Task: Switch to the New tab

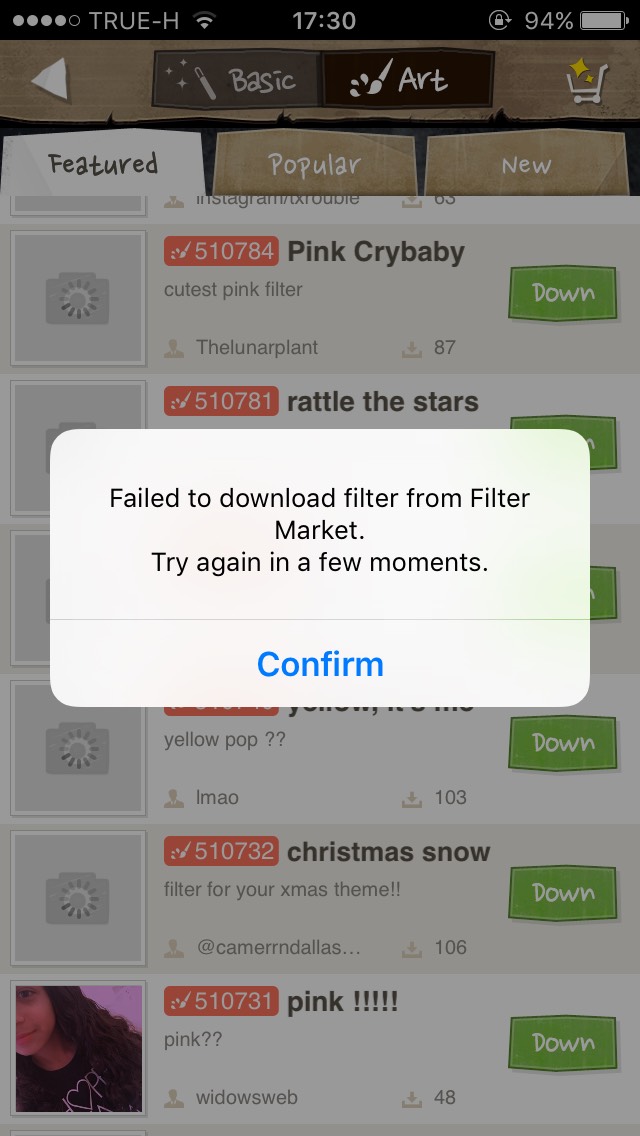Action: pos(527,164)
